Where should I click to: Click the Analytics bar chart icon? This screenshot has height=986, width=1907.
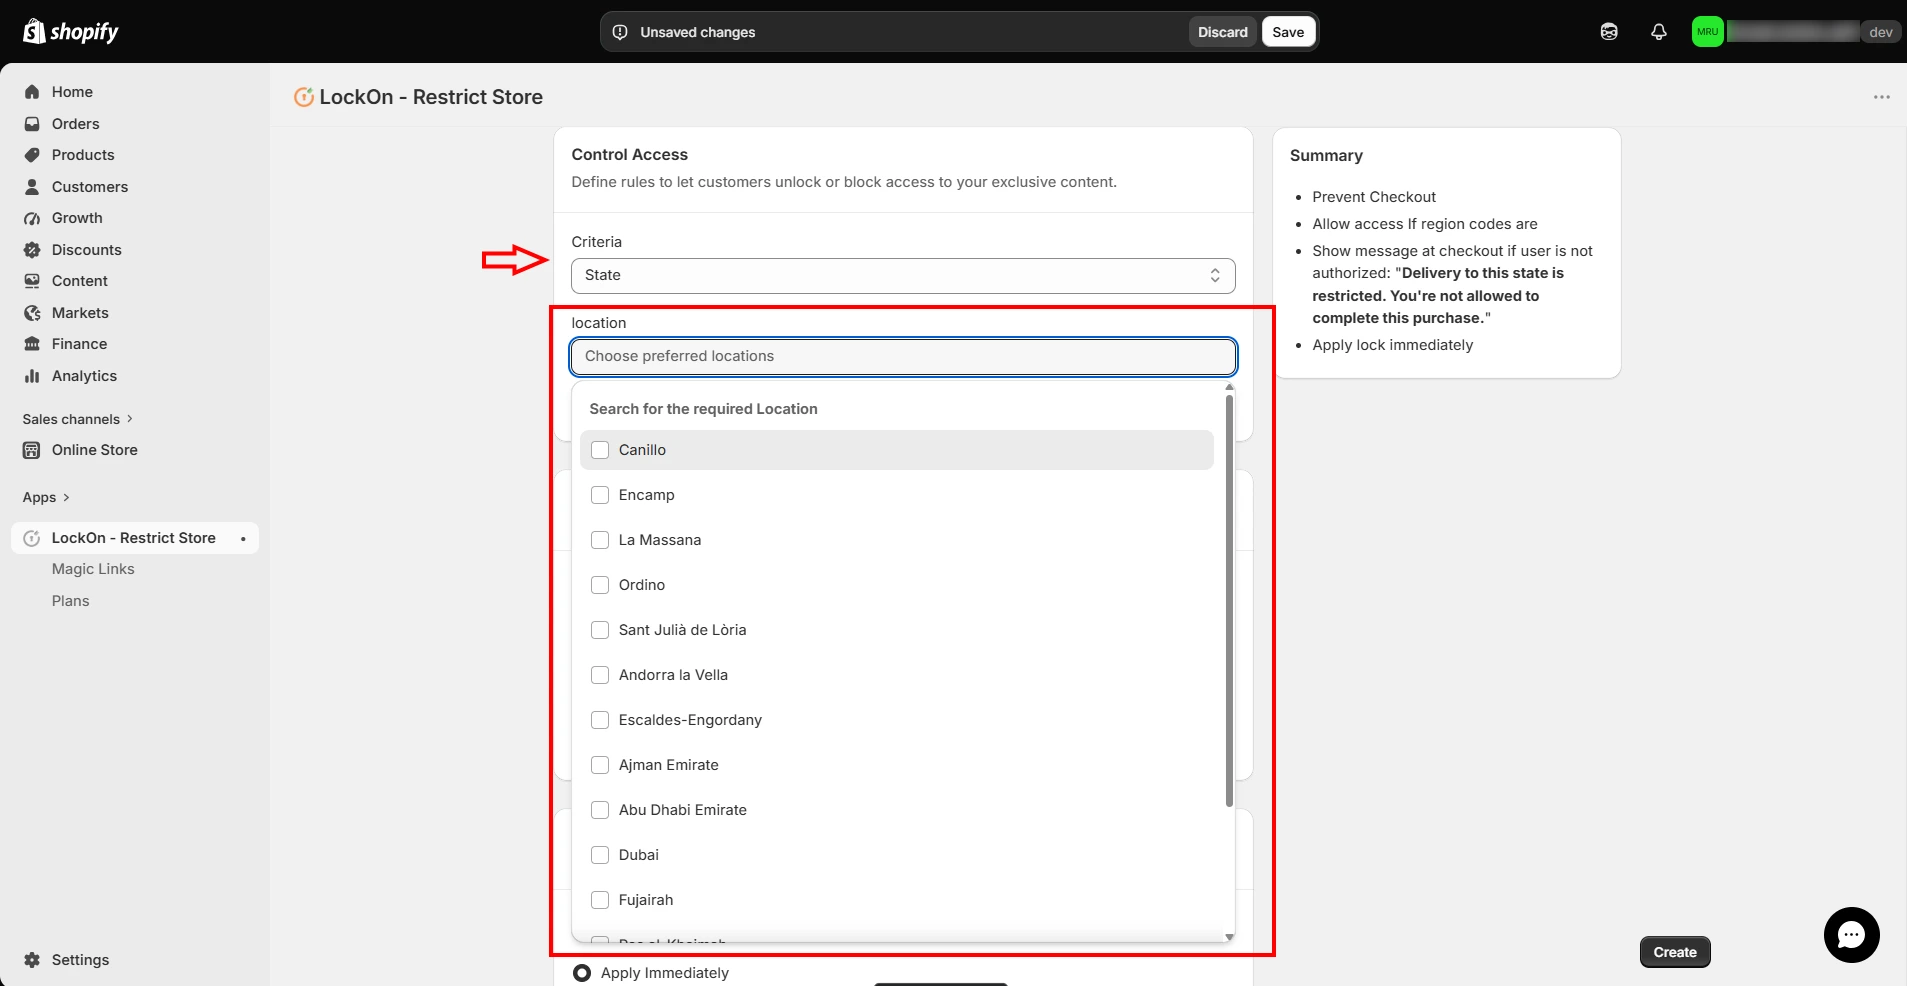point(32,376)
